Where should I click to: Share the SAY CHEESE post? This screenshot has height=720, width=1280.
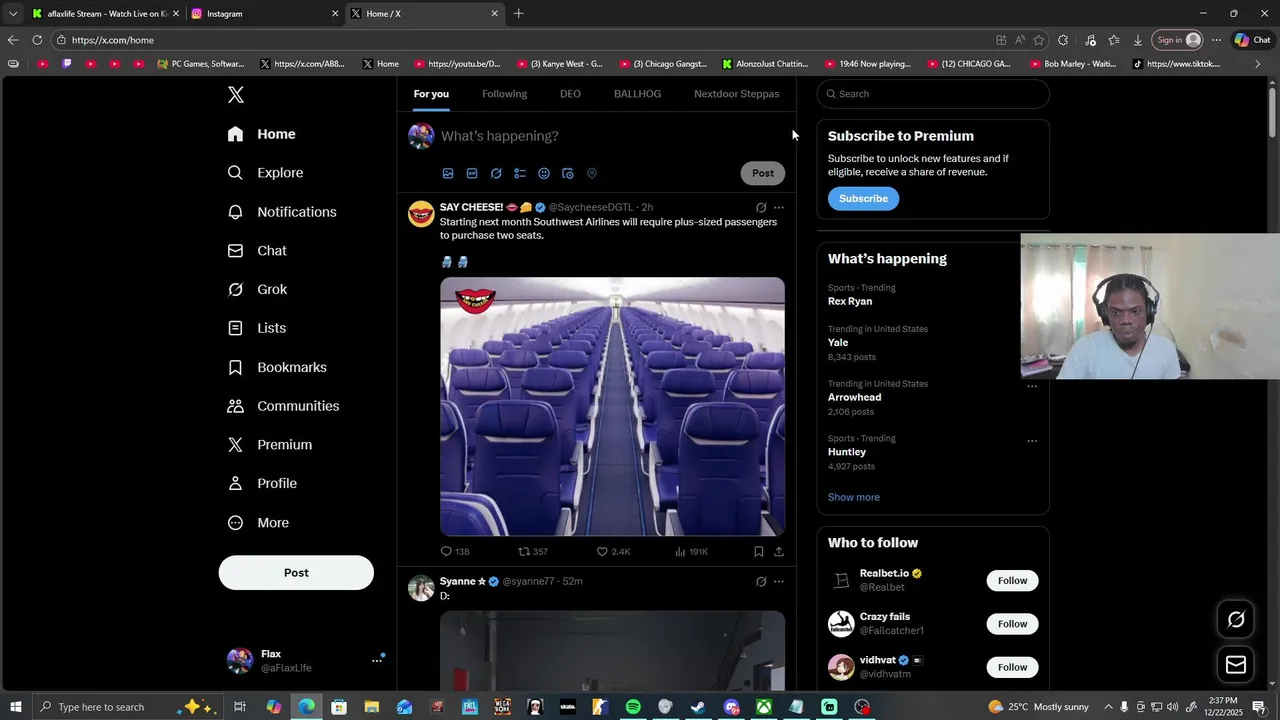[779, 552]
